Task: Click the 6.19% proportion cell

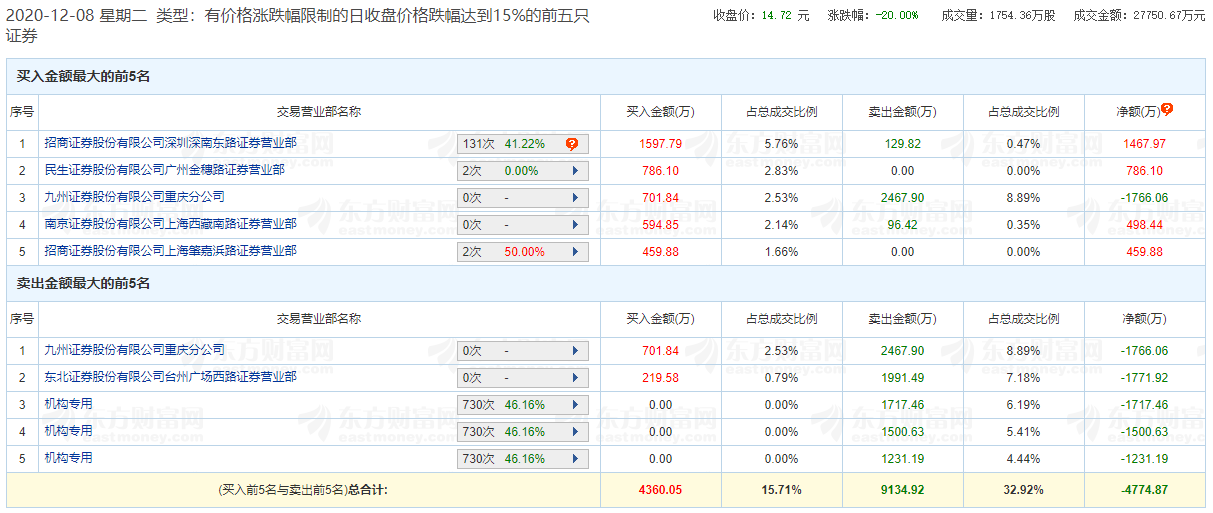Action: pos(1024,405)
